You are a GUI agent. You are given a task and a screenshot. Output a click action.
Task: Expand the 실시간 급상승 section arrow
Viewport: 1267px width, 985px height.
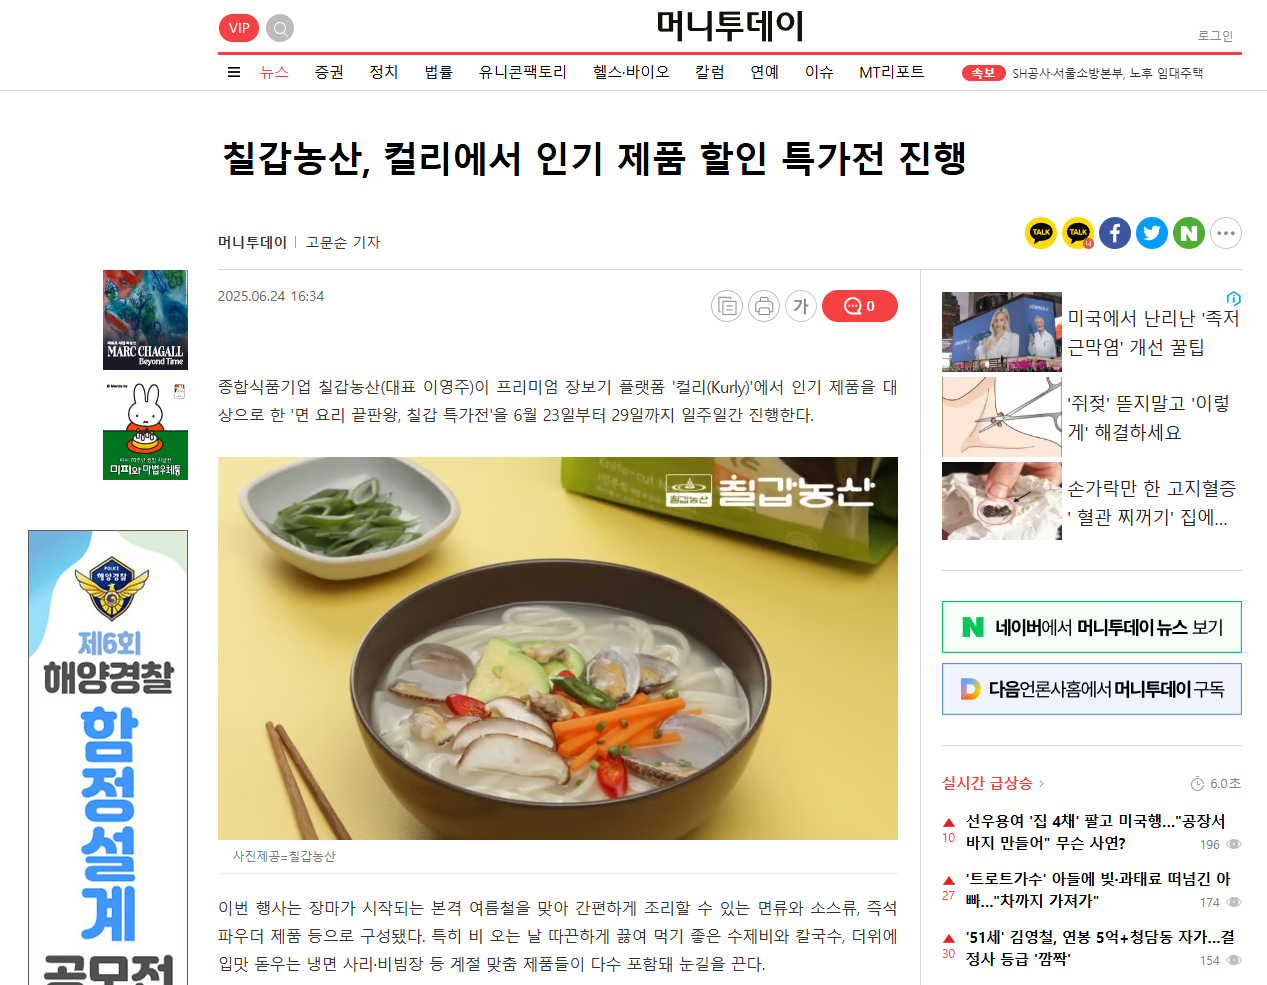[1041, 784]
